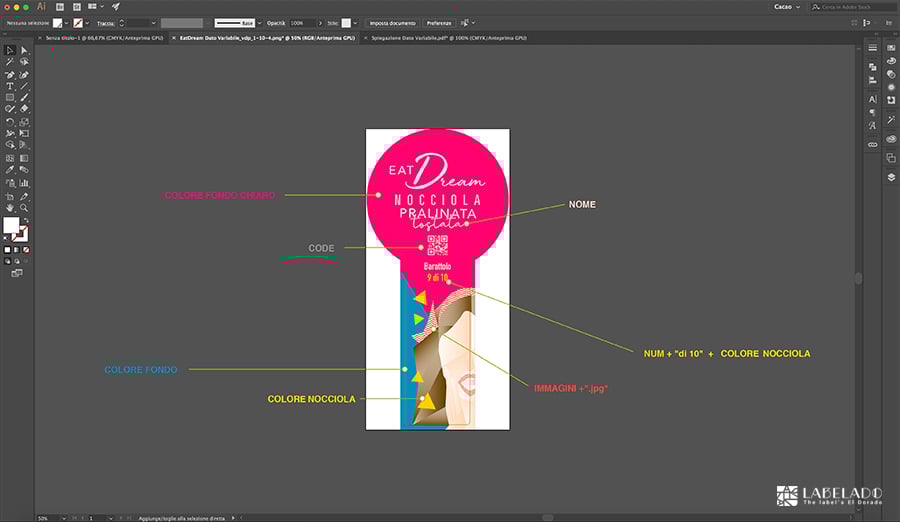Screen dimensions: 900x522
Task: Set paint mode to None
Action: click(26, 250)
